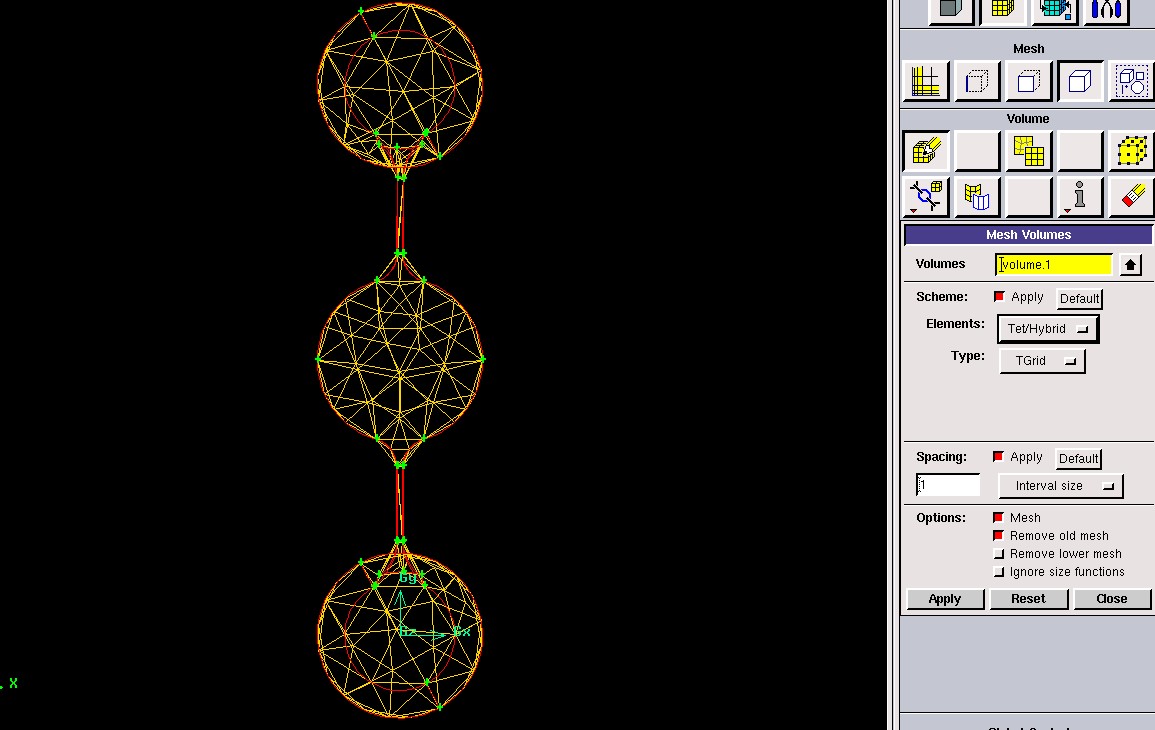Viewport: 1155px width, 730px height.
Task: Click the Volumes pick-list up arrow button
Action: coord(1130,264)
